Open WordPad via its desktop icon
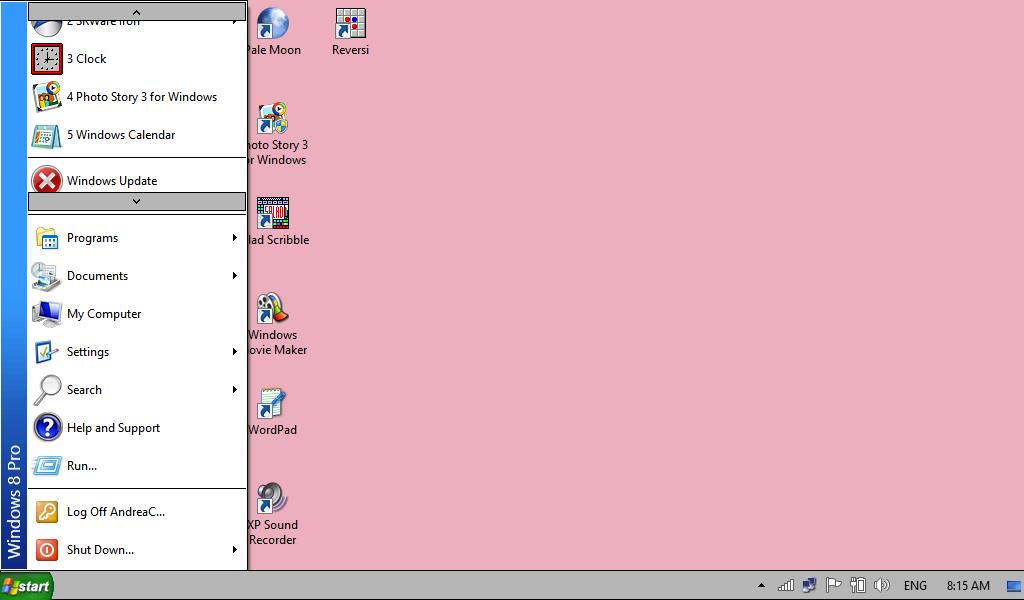Image resolution: width=1024 pixels, height=600 pixels. tap(272, 405)
